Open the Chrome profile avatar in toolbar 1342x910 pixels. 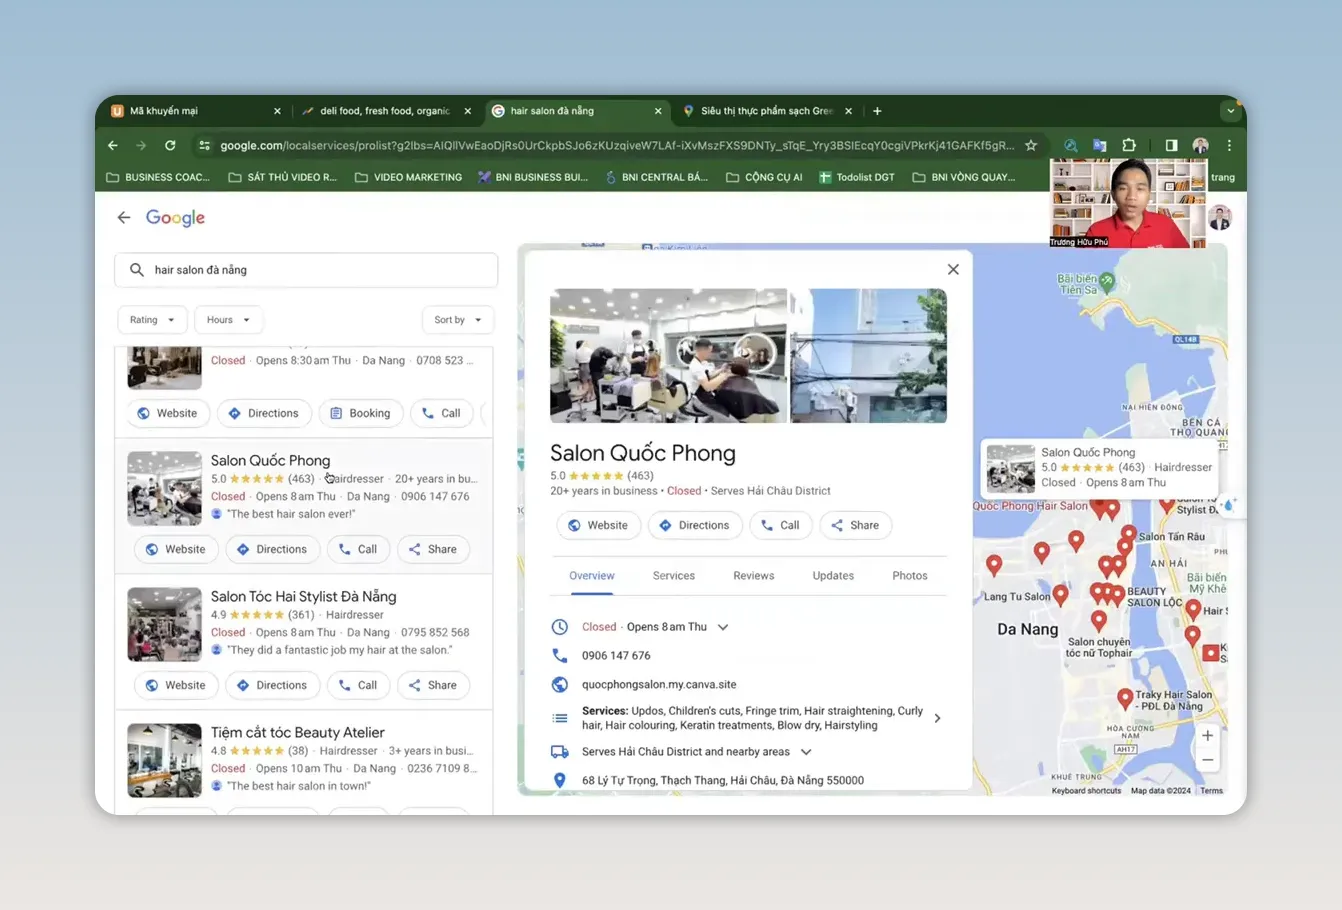[1201, 145]
